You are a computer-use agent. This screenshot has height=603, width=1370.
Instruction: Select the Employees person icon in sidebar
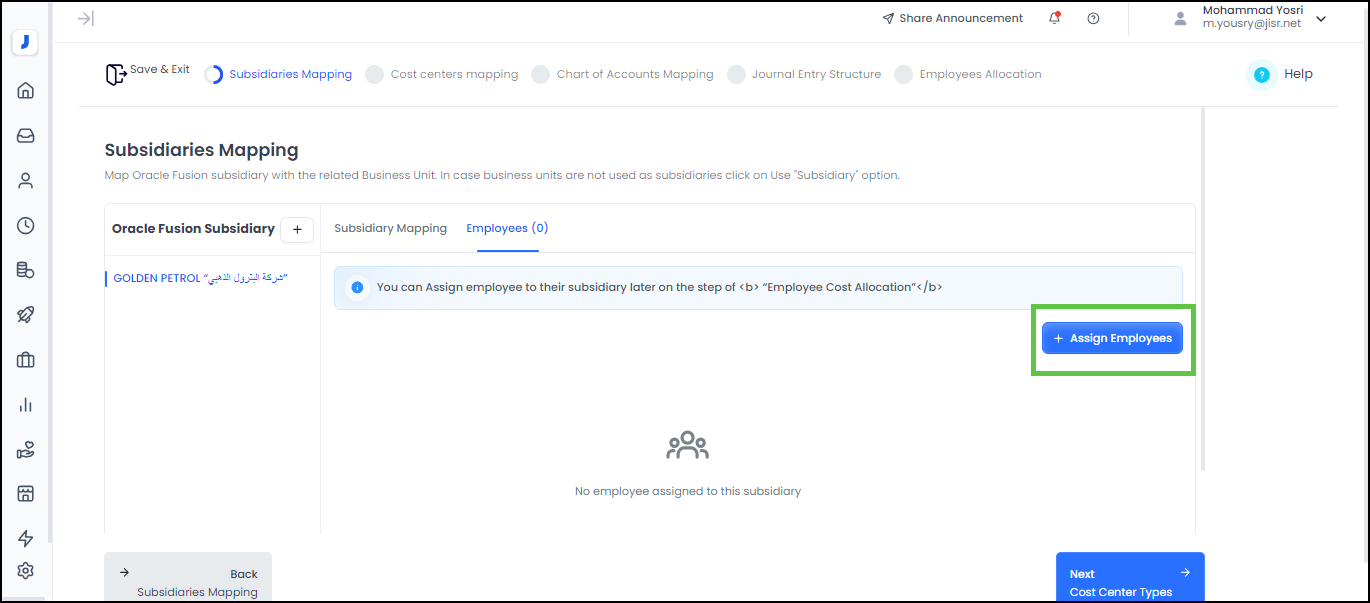point(25,180)
